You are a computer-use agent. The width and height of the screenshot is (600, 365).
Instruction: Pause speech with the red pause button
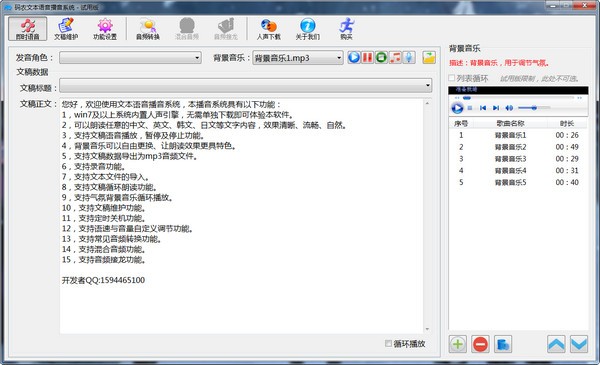pyautogui.click(x=367, y=57)
